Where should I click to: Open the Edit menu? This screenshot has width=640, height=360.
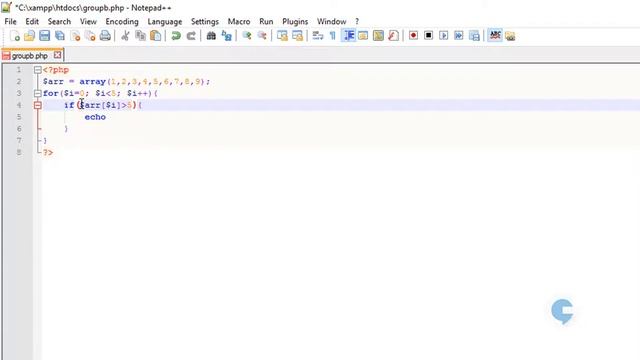[x=32, y=22]
